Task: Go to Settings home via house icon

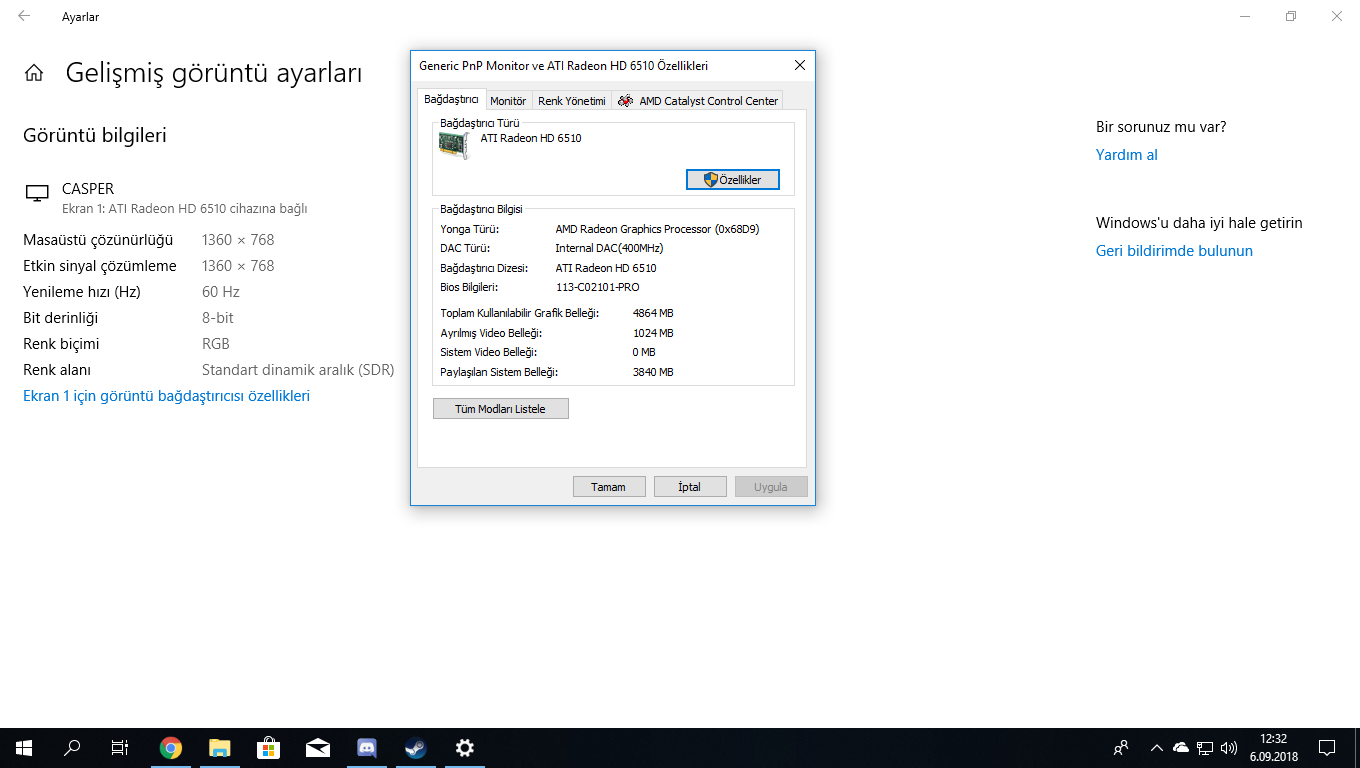Action: (x=34, y=73)
